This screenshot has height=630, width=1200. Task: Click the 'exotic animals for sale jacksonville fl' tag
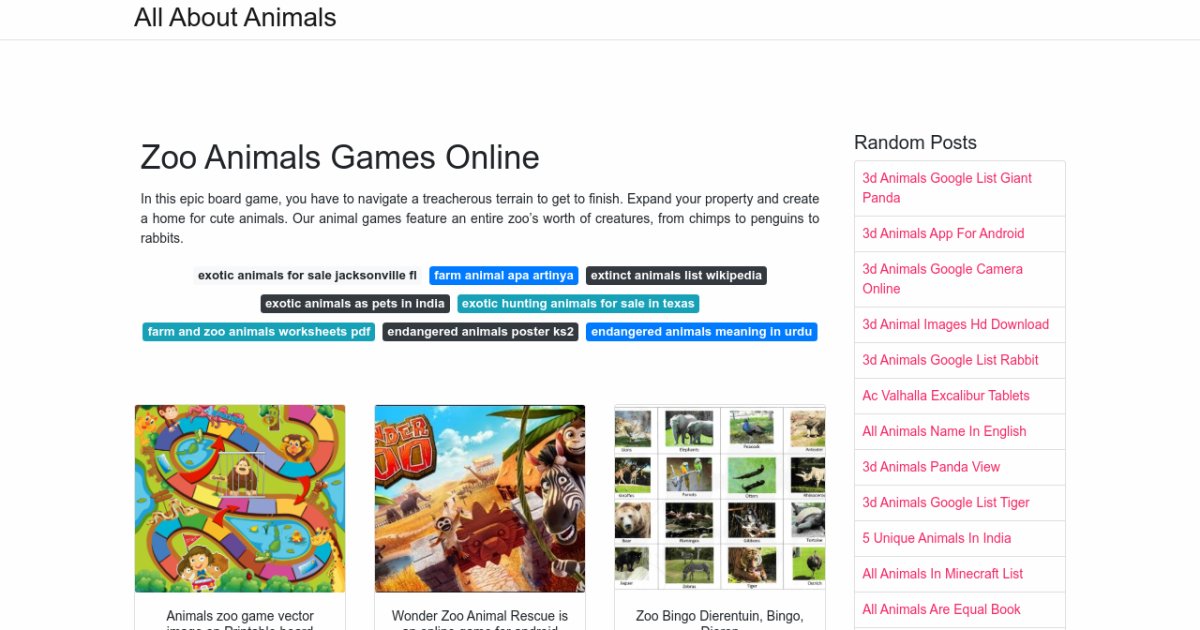tap(307, 275)
